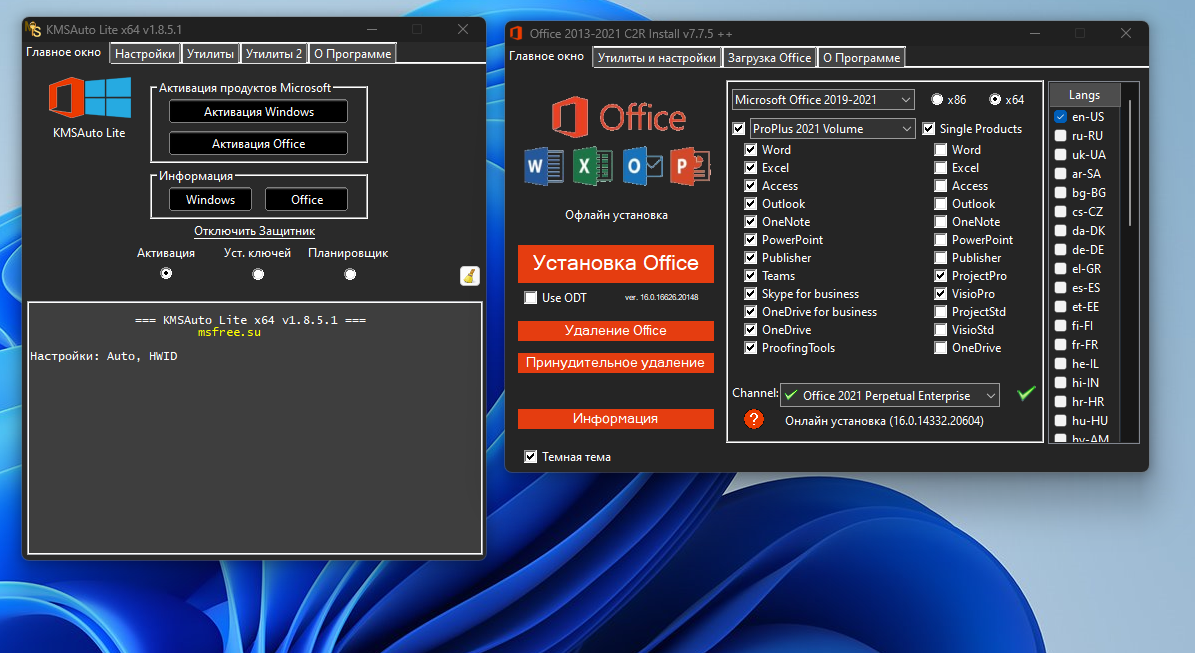This screenshot has height=653, width=1195.
Task: Click KMSAuto Lite title bar app icon
Action: pos(33,29)
